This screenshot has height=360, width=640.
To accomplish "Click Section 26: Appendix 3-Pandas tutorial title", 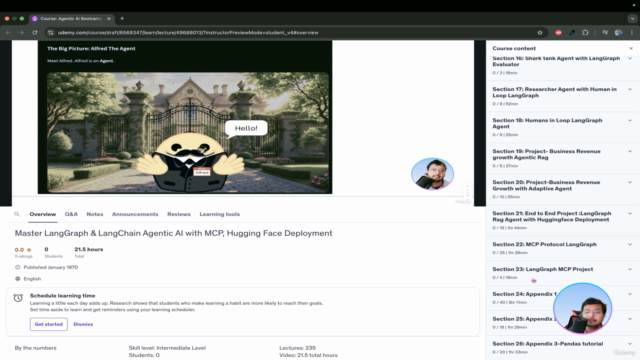I will [x=548, y=344].
